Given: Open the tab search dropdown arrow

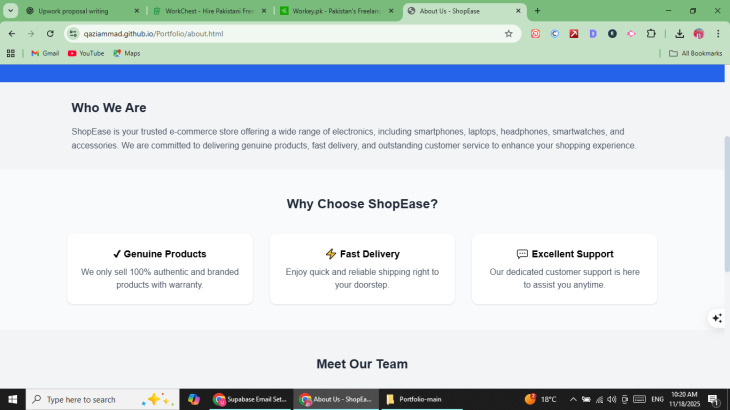Looking at the screenshot, I should click(11, 11).
